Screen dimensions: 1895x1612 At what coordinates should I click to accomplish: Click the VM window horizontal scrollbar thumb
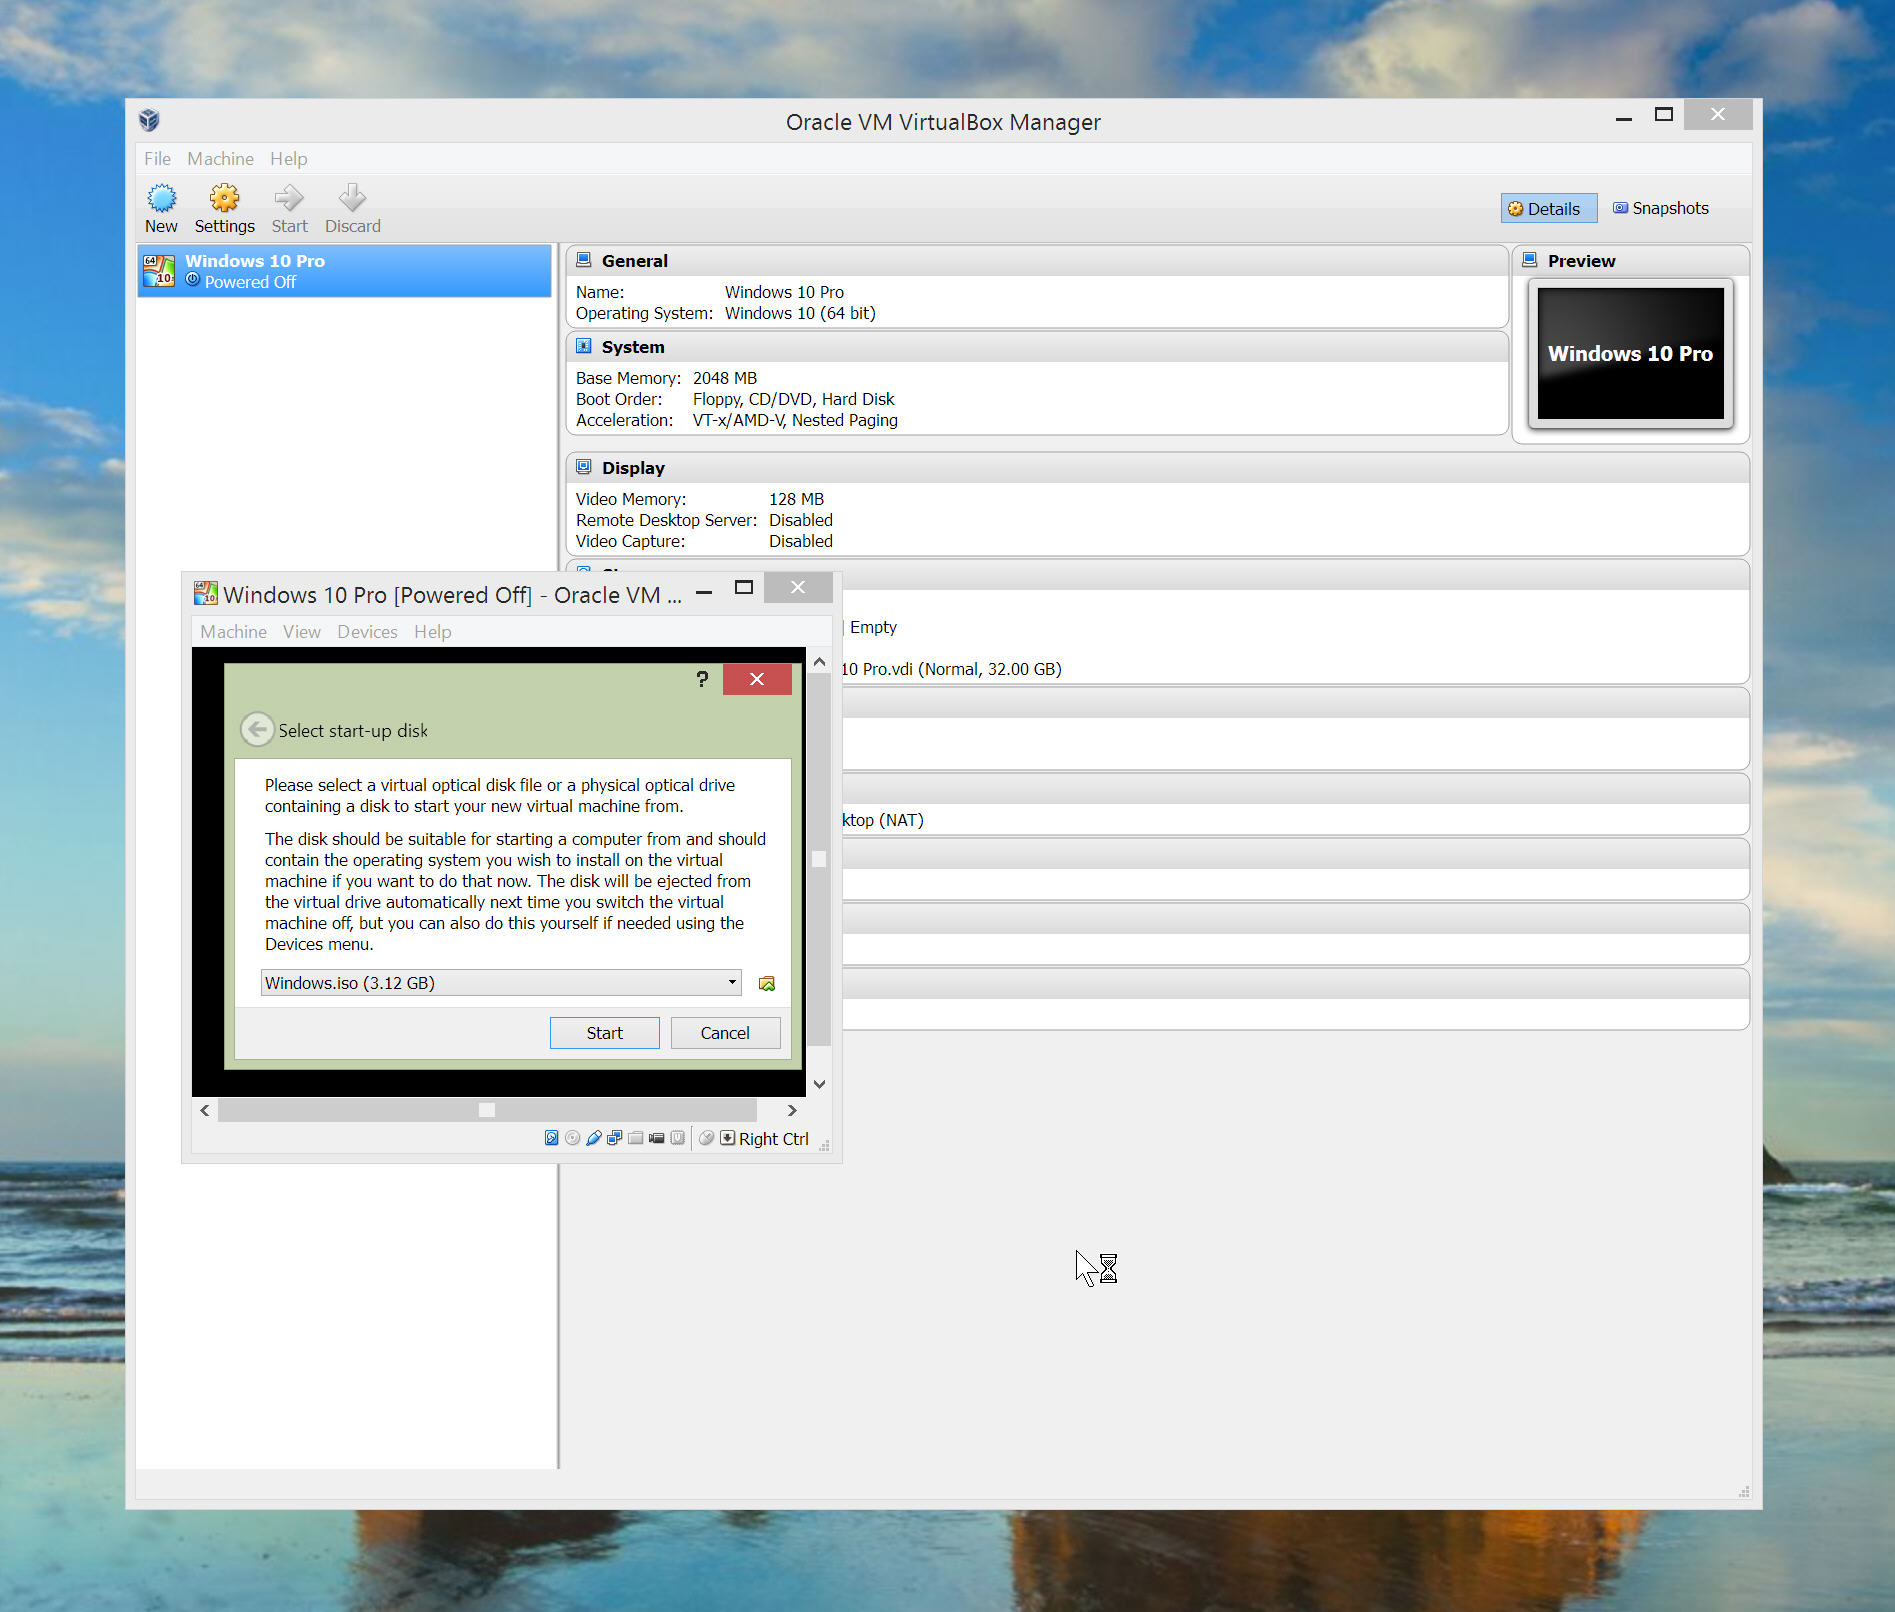[487, 1110]
